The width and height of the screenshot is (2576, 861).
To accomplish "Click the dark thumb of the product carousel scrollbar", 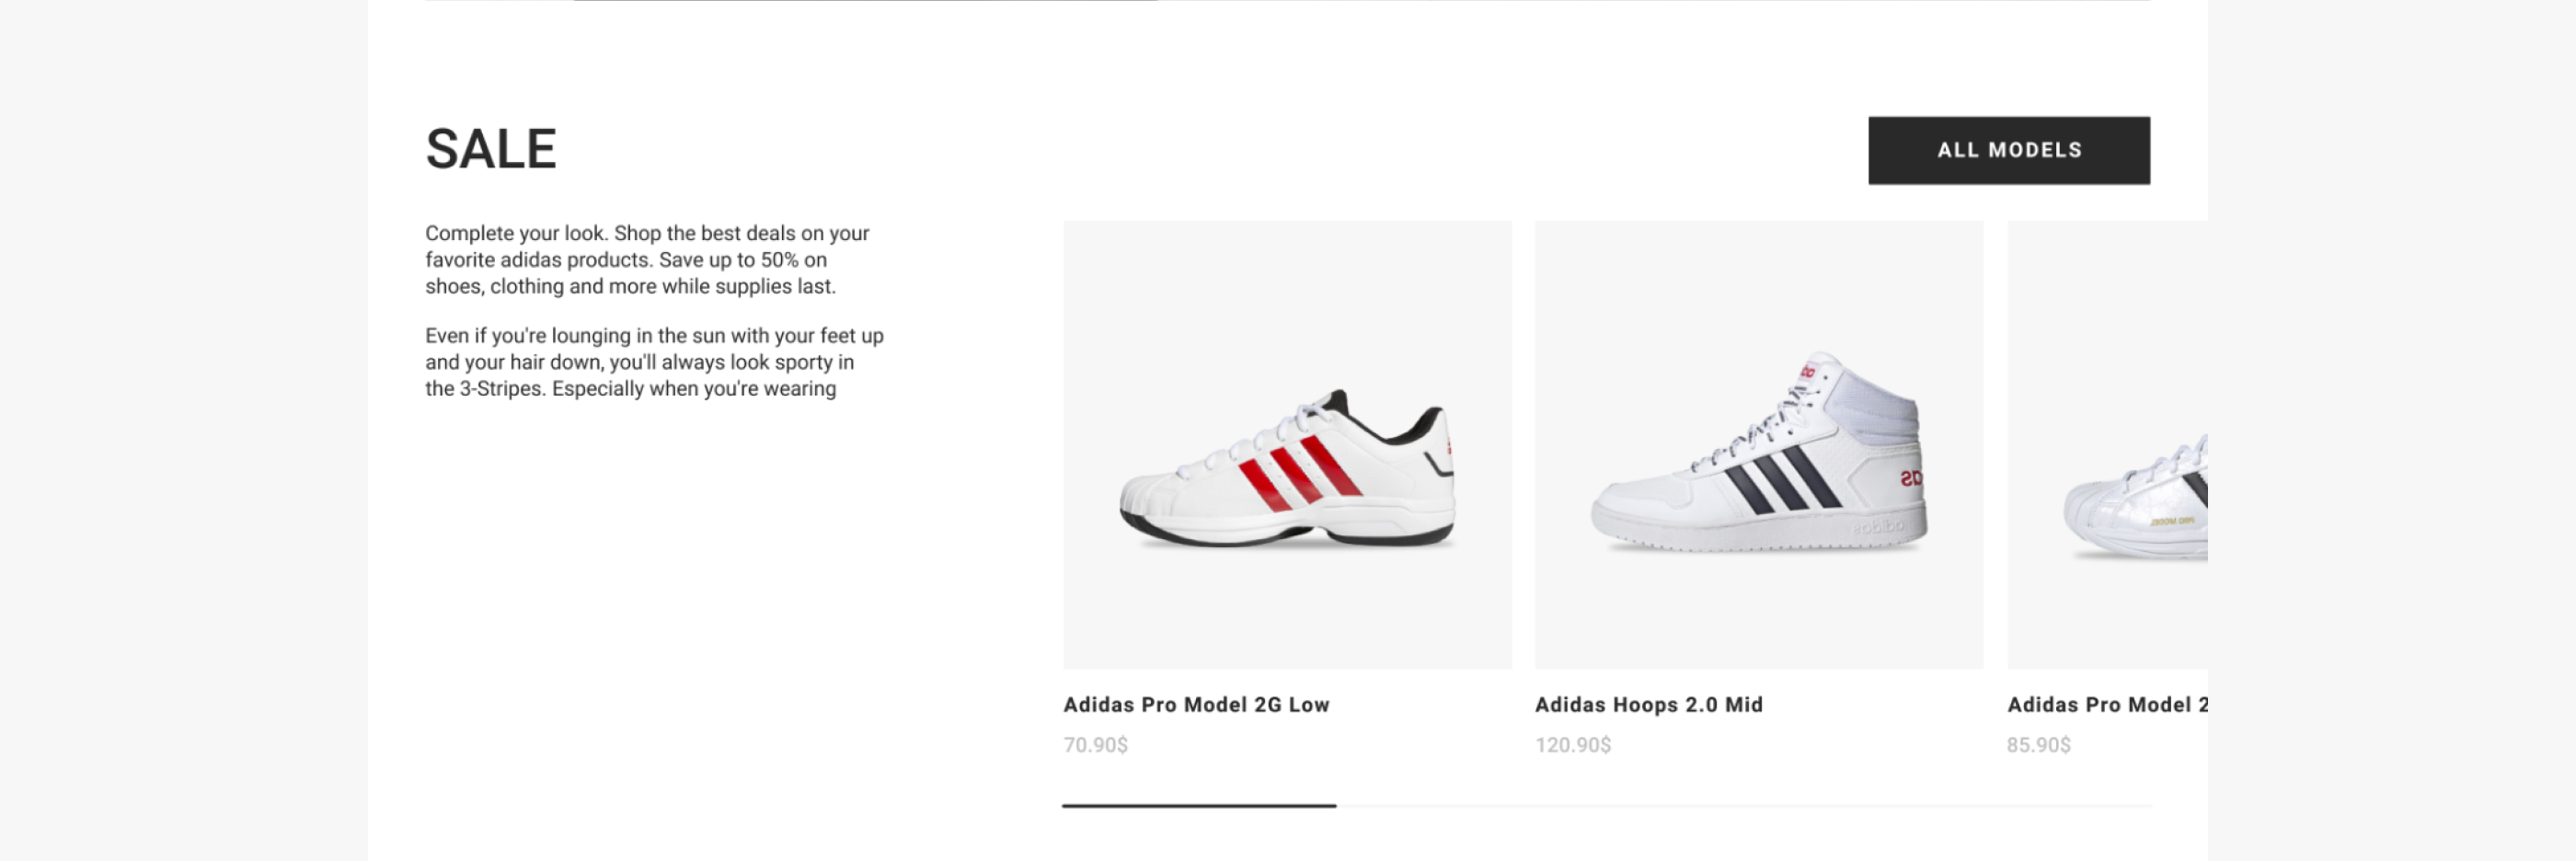I will click(x=1198, y=805).
